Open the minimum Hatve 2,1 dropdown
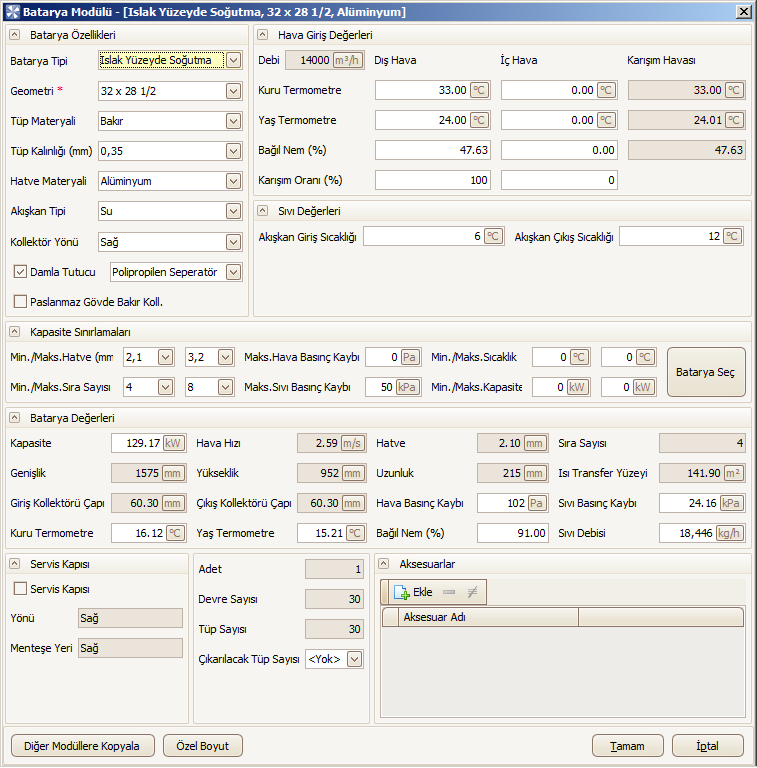Screen dimensions: 757x768 point(166,357)
